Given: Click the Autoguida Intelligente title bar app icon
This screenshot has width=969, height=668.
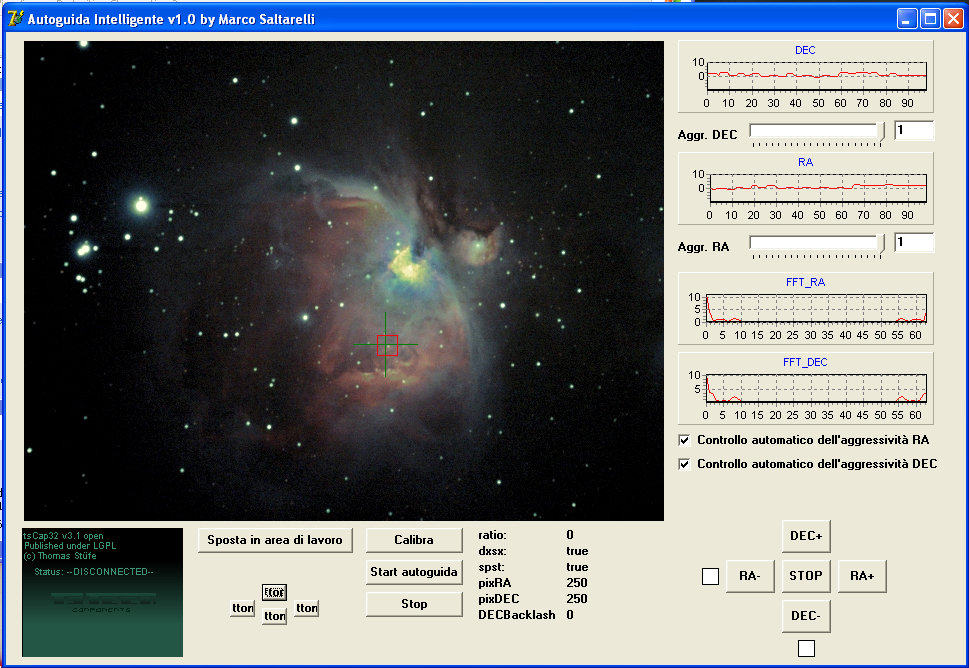Looking at the screenshot, I should [x=16, y=19].
